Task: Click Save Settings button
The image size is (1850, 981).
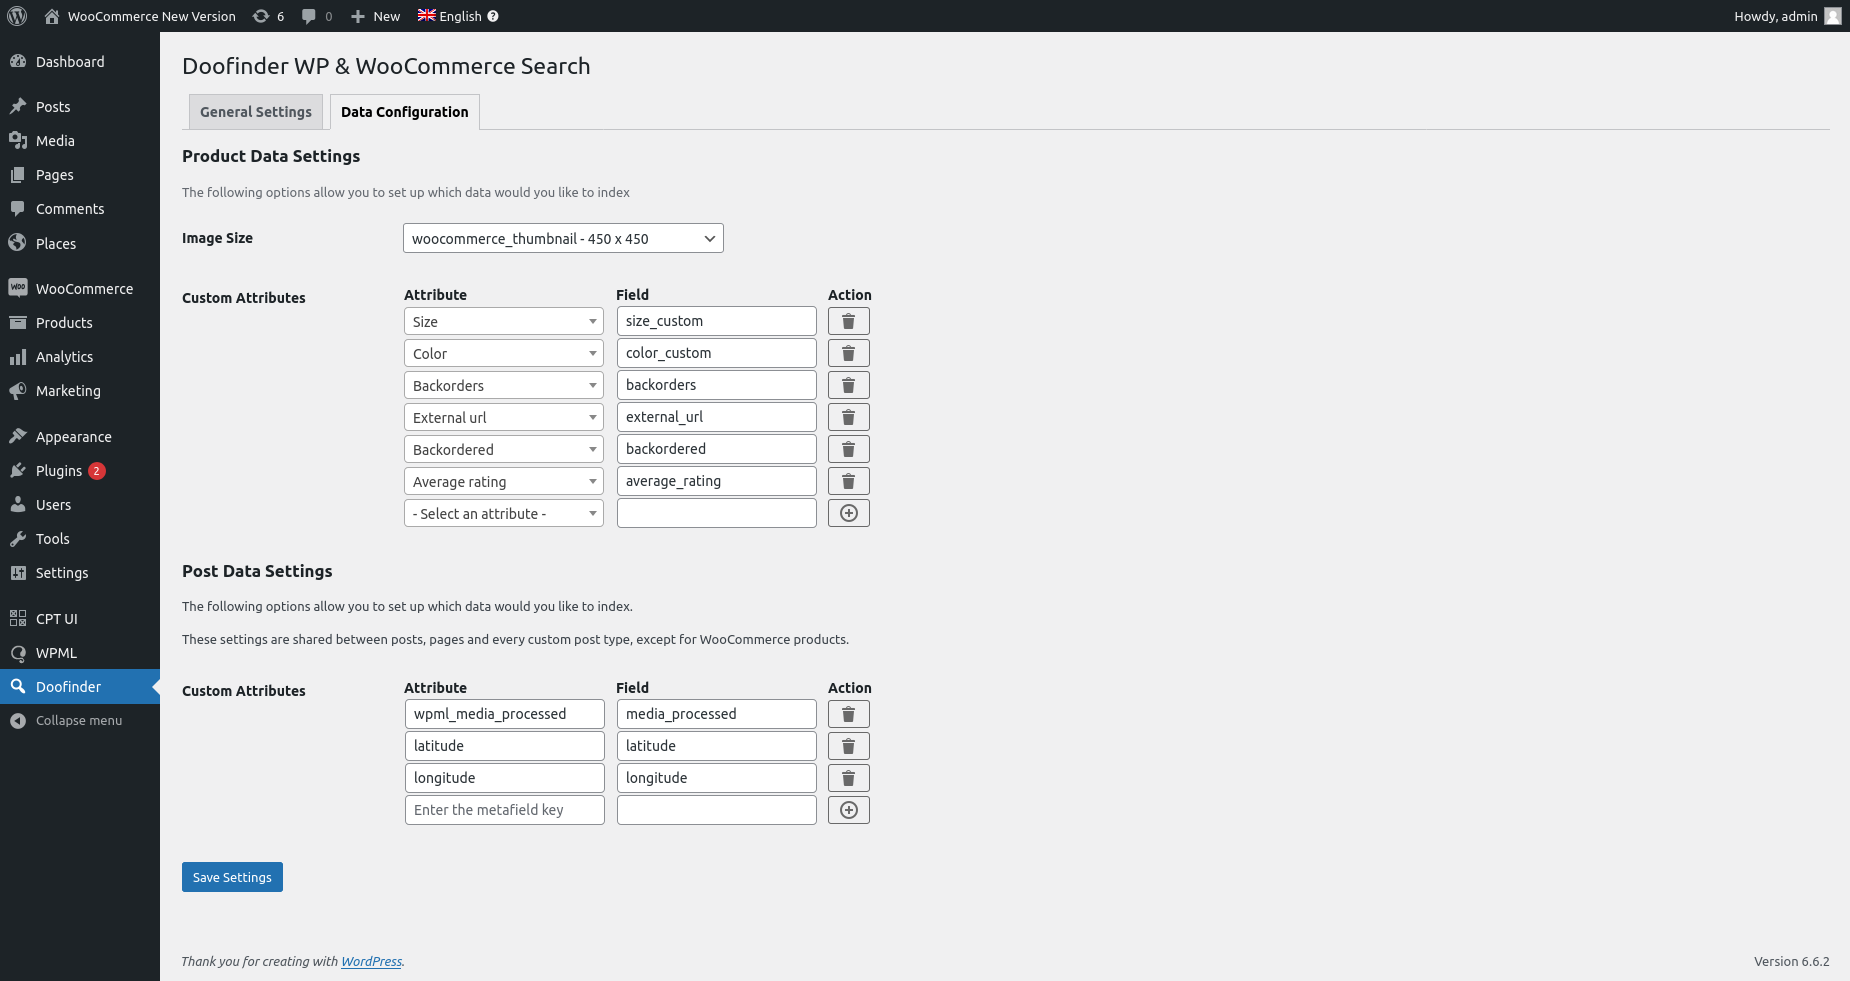Action: tap(232, 877)
